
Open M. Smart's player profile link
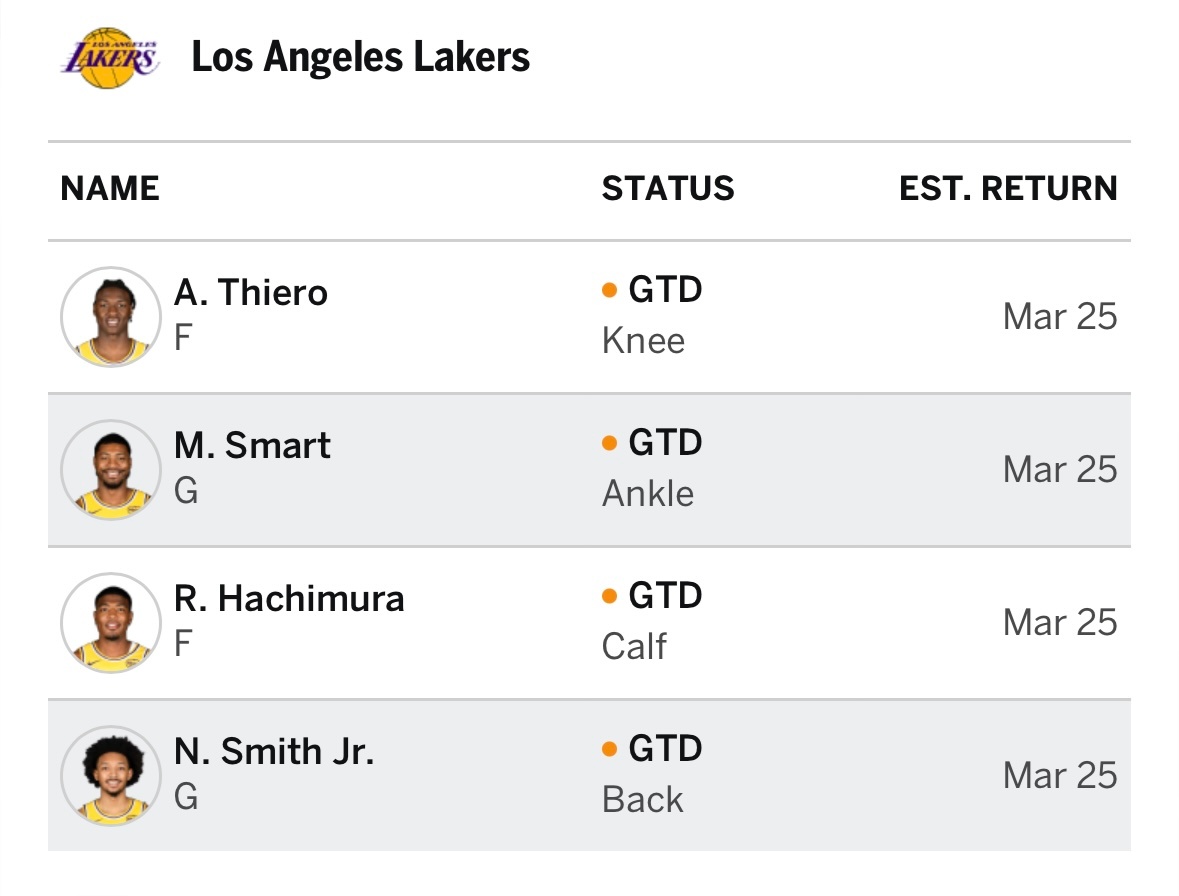tap(252, 446)
